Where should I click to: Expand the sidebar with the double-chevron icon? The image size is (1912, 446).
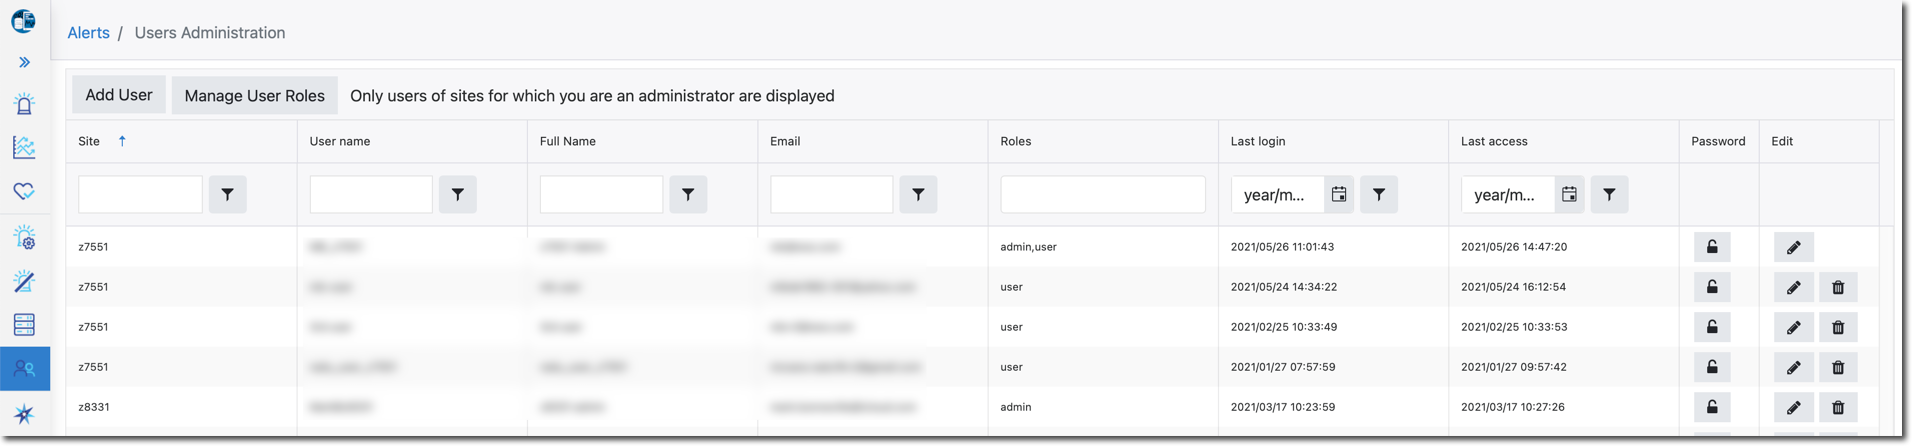[x=25, y=62]
